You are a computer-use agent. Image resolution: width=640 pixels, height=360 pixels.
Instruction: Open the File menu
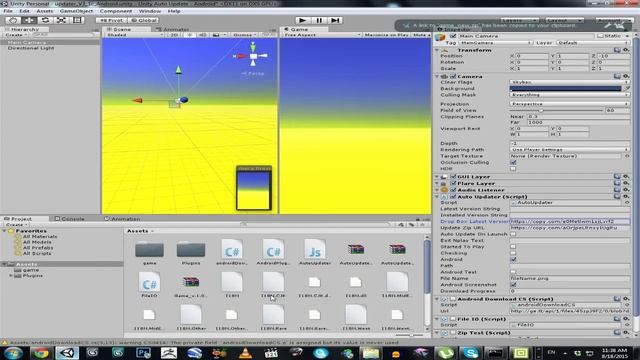click(8, 11)
